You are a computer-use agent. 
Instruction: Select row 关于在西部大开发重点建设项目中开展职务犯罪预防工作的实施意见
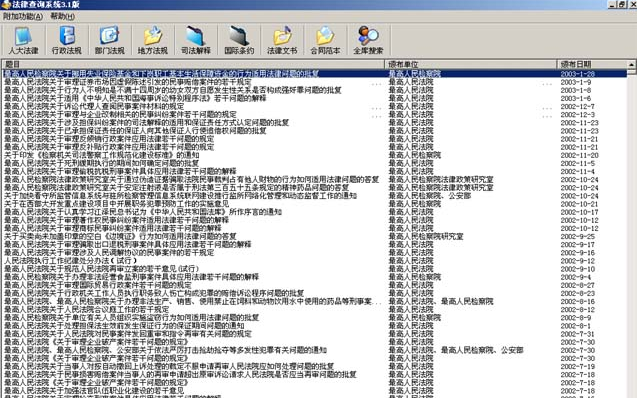(x=315, y=204)
